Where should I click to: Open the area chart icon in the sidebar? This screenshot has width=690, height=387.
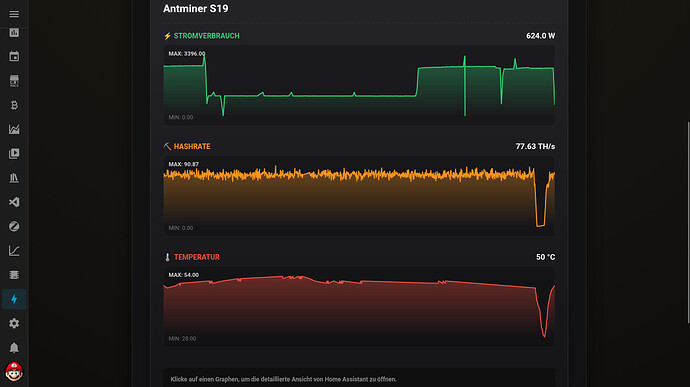coord(14,129)
